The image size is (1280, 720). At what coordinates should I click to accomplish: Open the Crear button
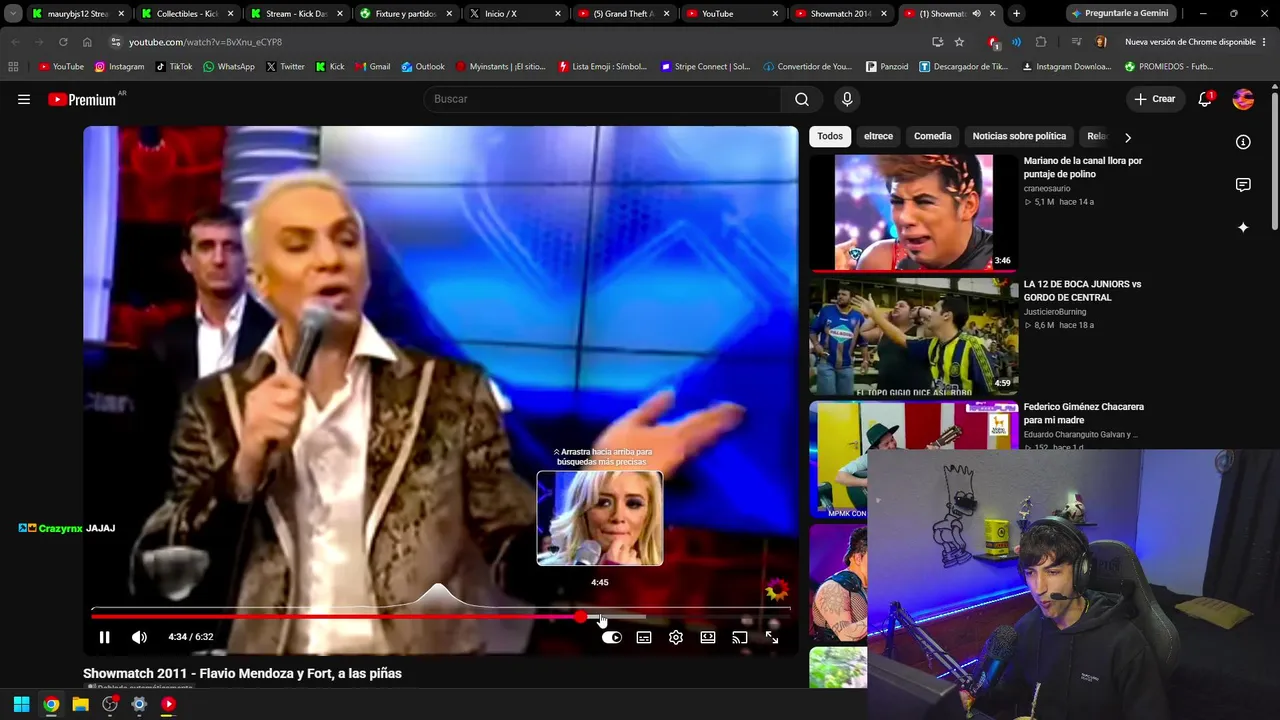click(1154, 99)
